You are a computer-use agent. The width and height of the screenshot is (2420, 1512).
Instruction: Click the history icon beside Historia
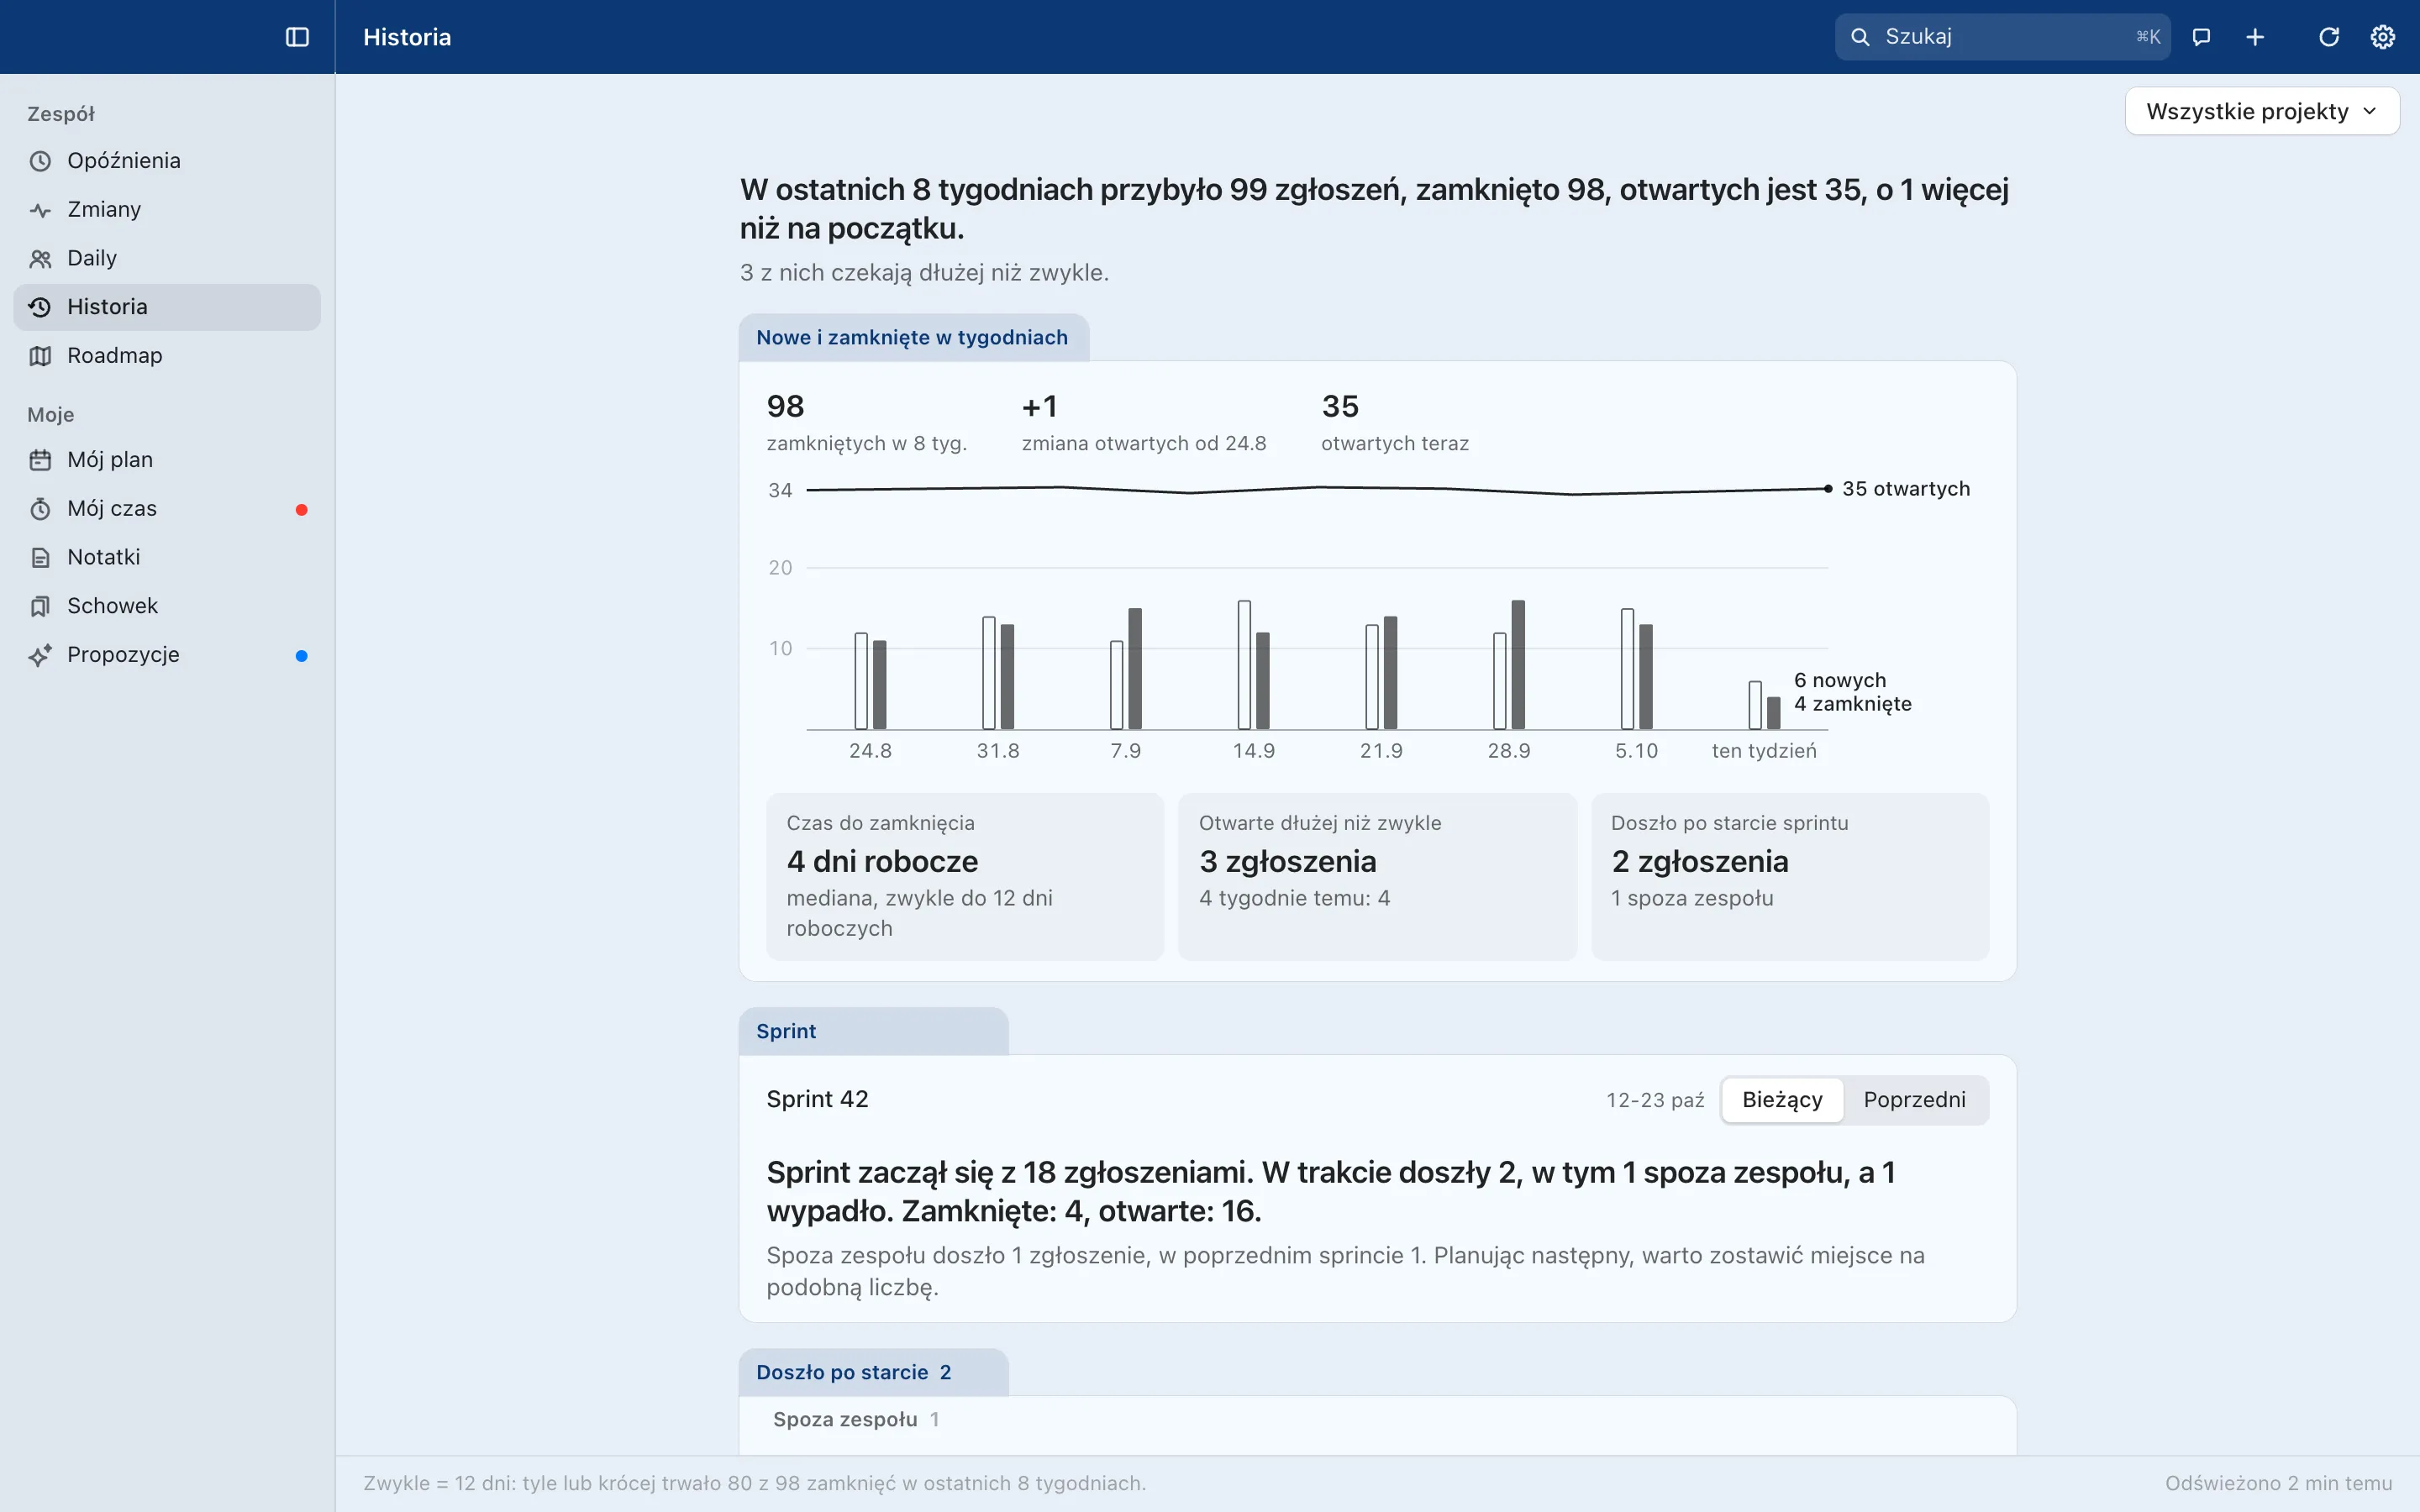[x=40, y=307]
